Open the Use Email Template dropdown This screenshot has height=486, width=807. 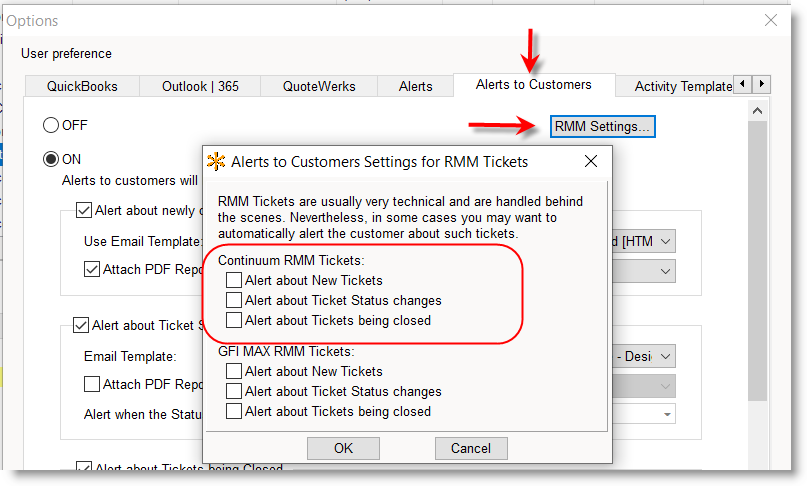click(x=666, y=241)
